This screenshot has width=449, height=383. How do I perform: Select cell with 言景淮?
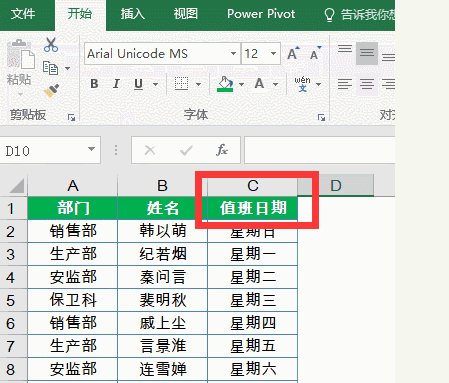[162, 346]
